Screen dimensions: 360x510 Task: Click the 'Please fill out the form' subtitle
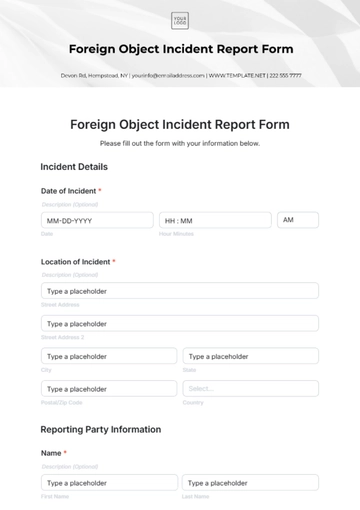(x=180, y=143)
